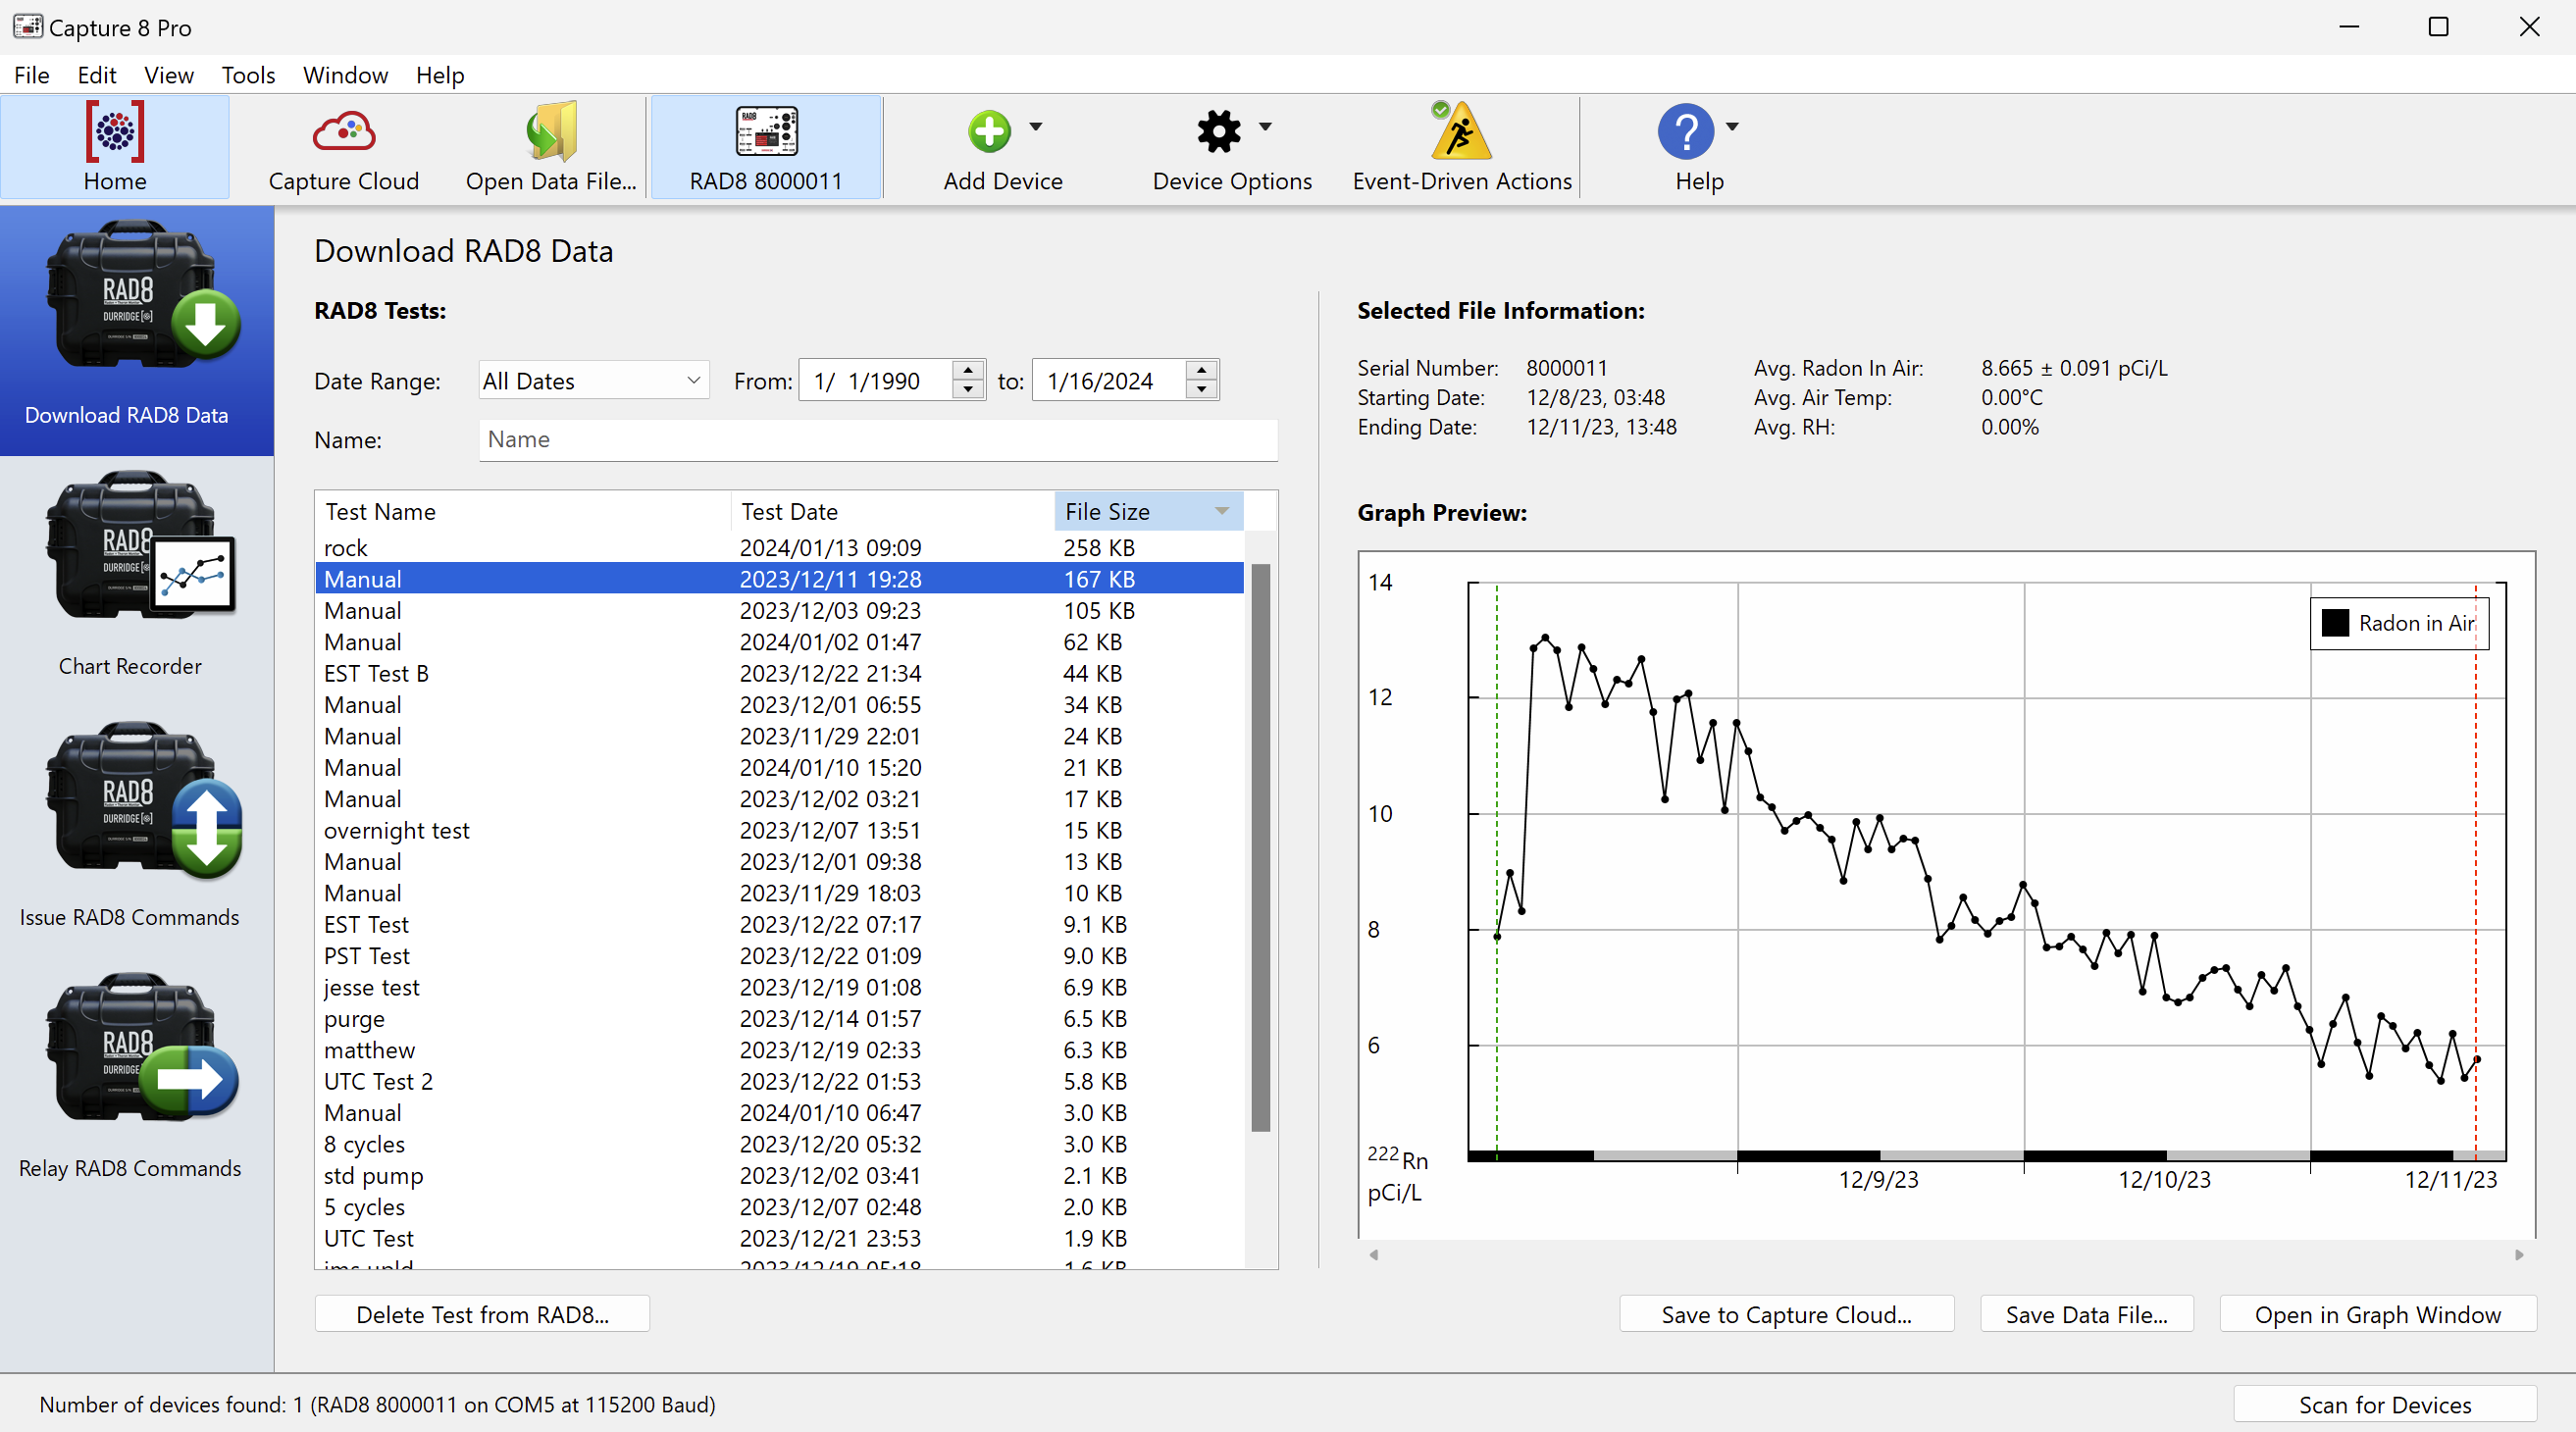Open the Help dropdown arrow

pyautogui.click(x=1733, y=128)
